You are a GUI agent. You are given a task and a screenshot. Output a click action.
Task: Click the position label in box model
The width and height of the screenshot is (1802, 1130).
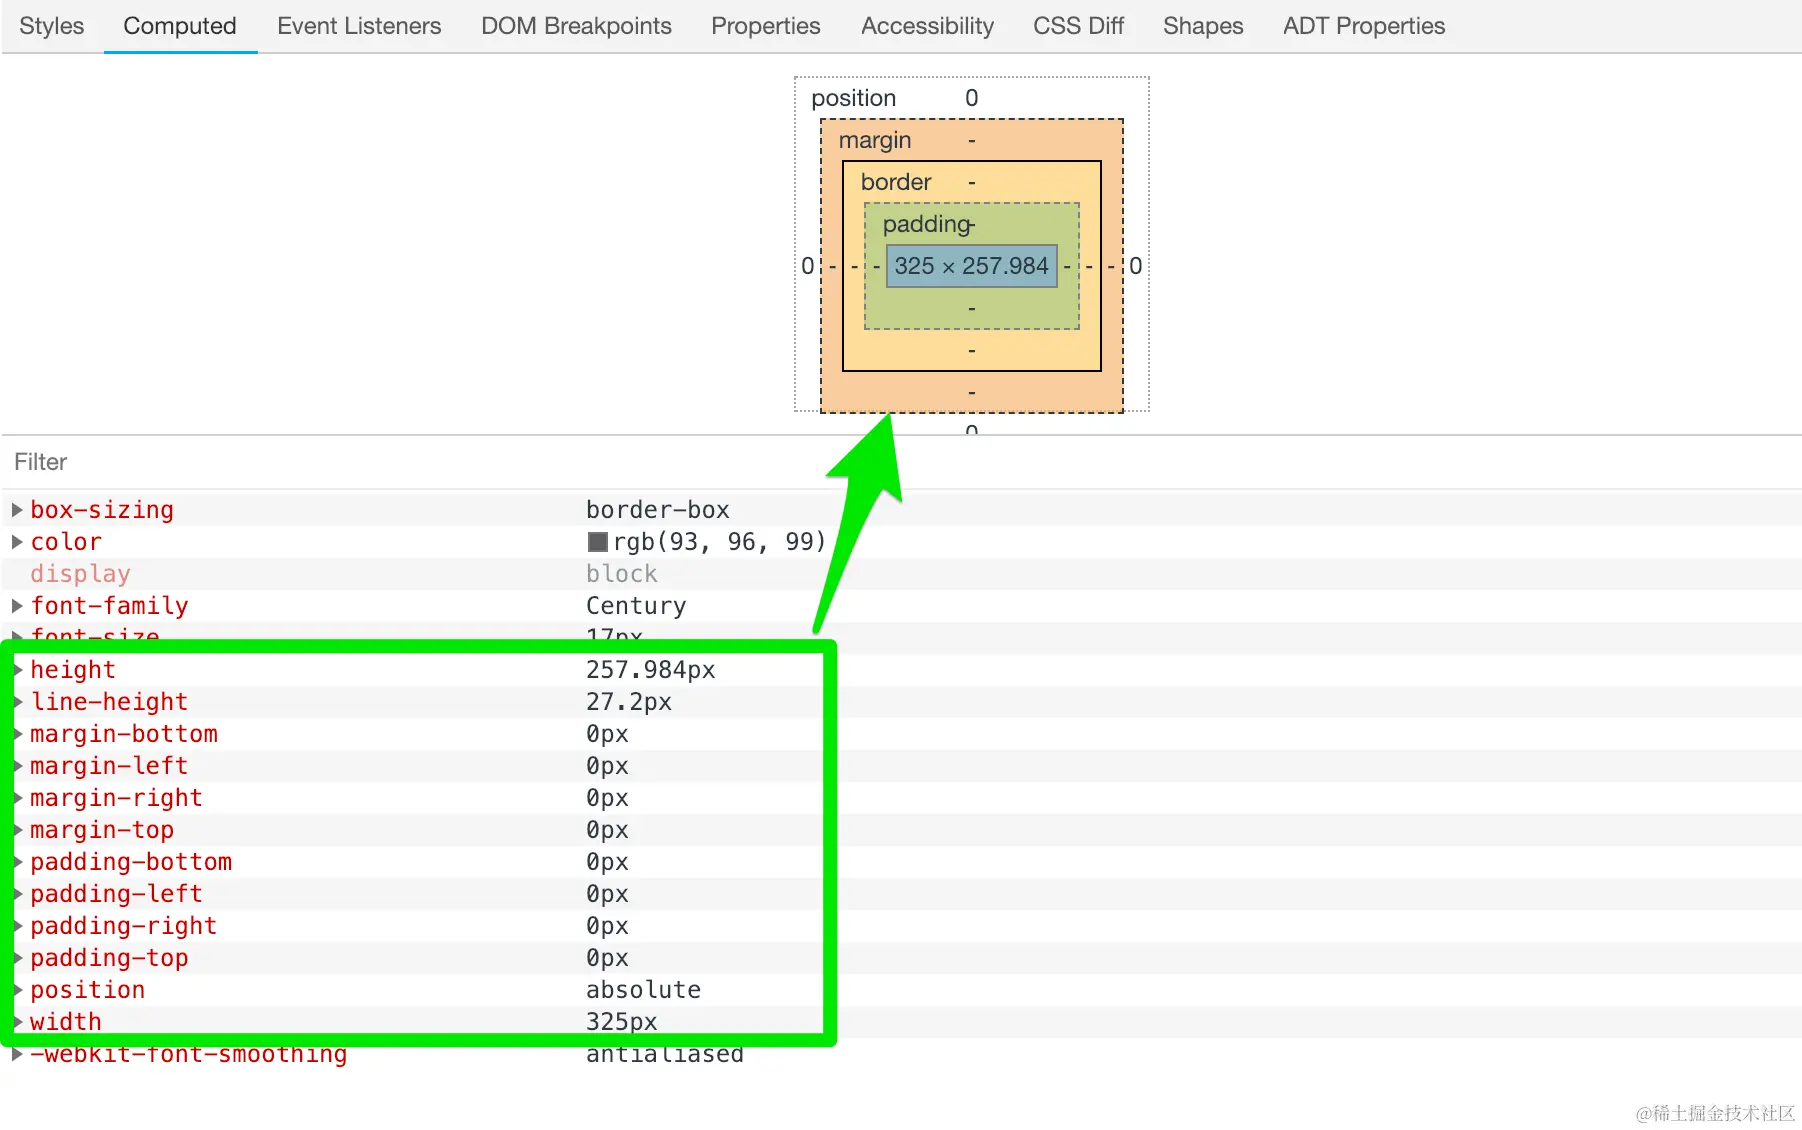pos(854,98)
